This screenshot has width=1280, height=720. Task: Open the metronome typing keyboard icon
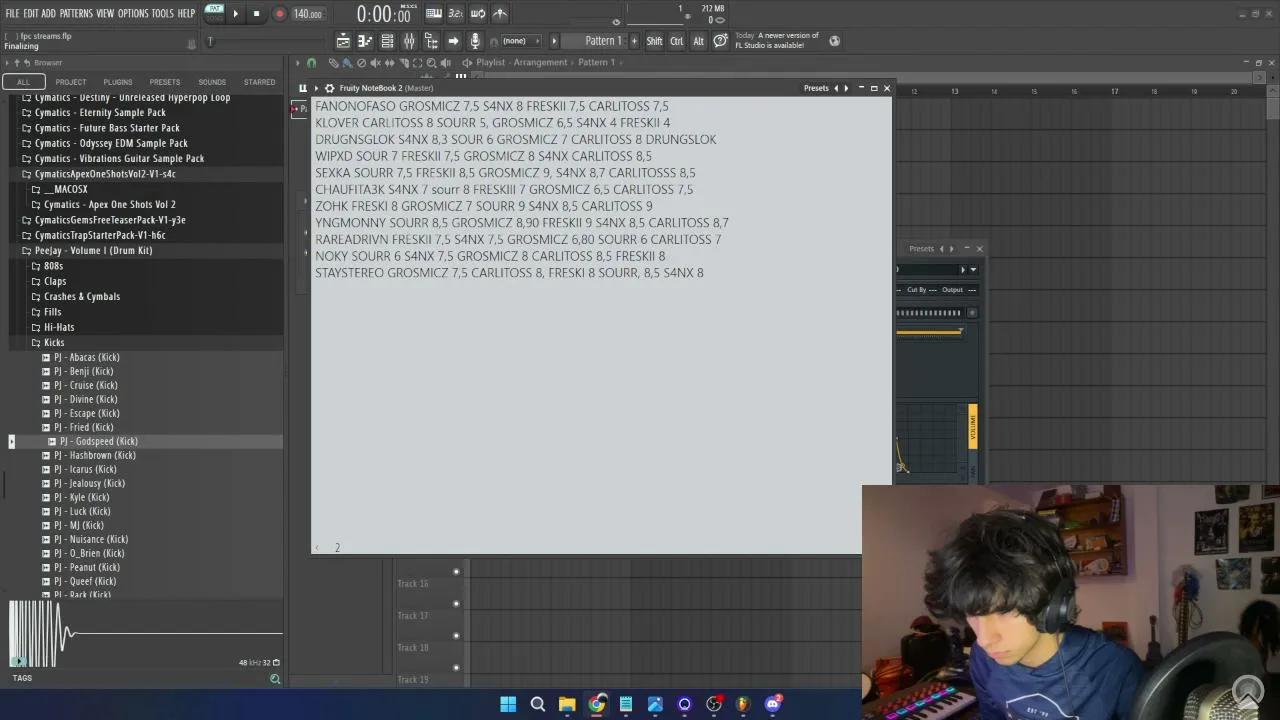pyautogui.click(x=434, y=14)
